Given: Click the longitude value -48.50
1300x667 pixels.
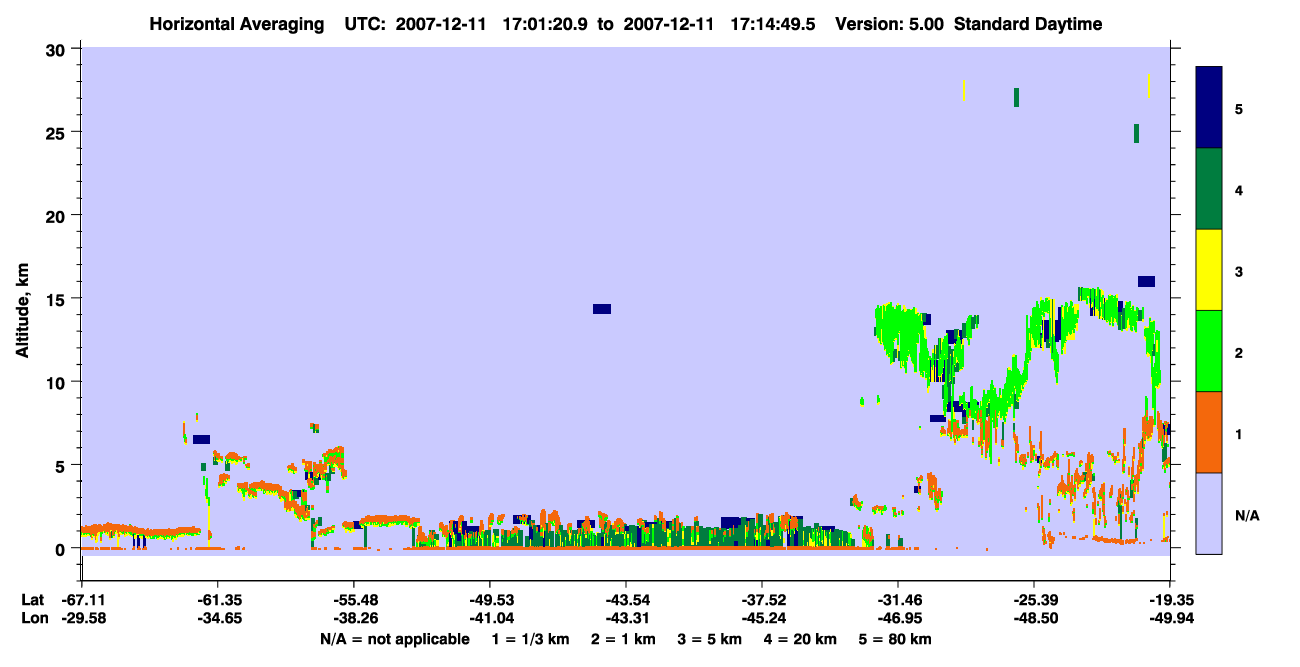Looking at the screenshot, I should pyautogui.click(x=1034, y=618).
